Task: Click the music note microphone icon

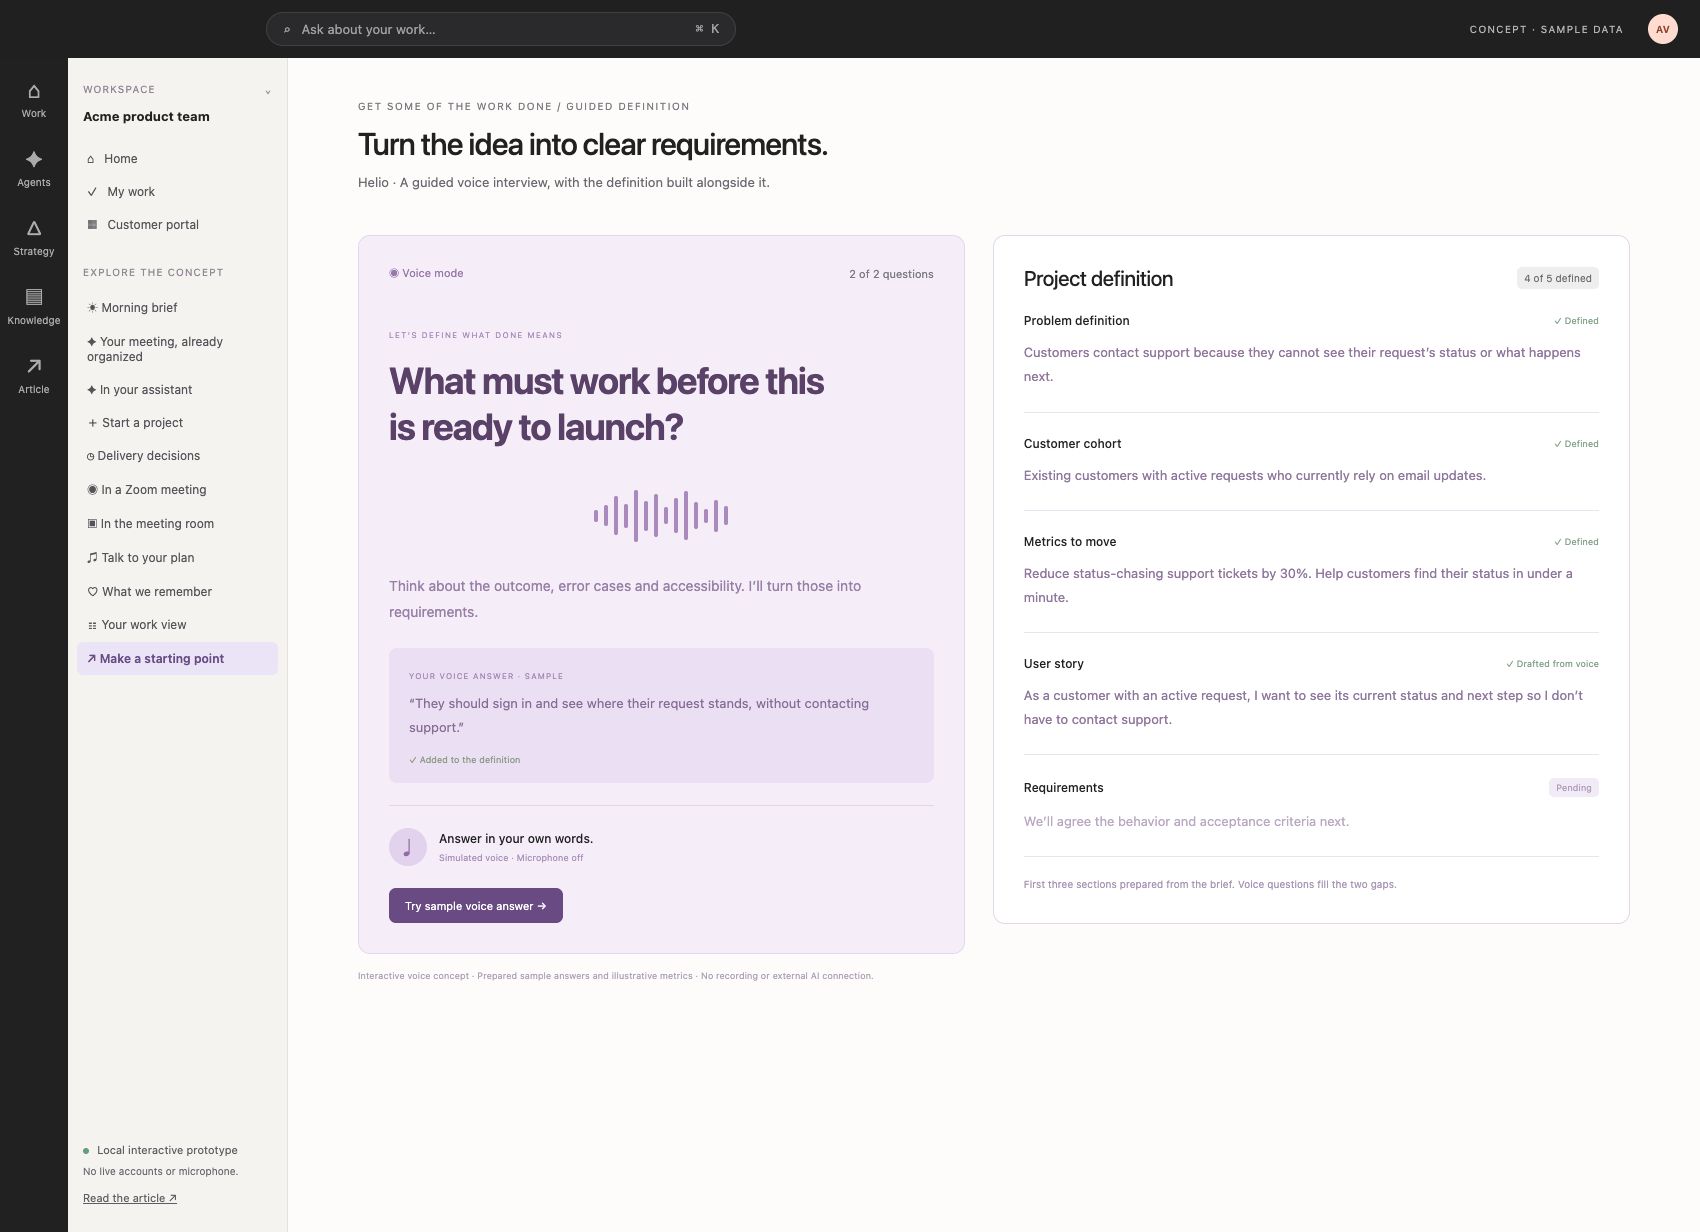Action: coord(407,847)
